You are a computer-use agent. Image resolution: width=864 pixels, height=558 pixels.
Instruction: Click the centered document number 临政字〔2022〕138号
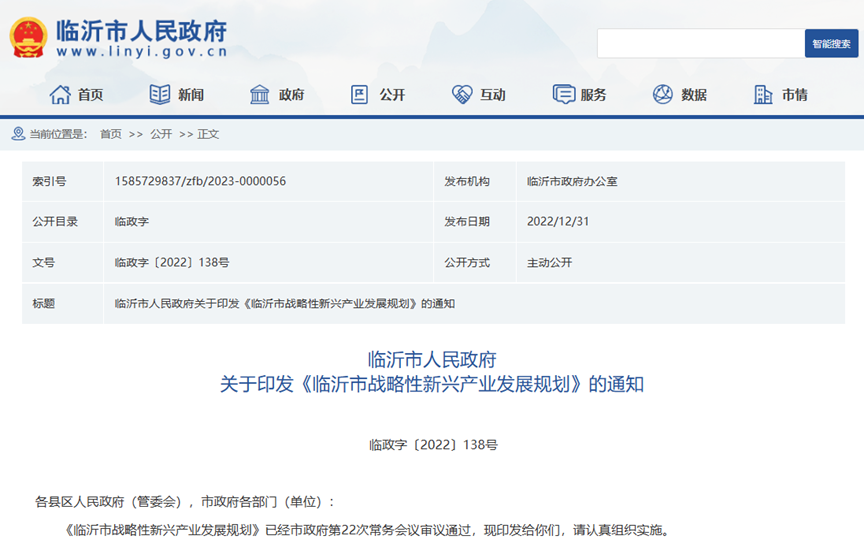tap(433, 445)
